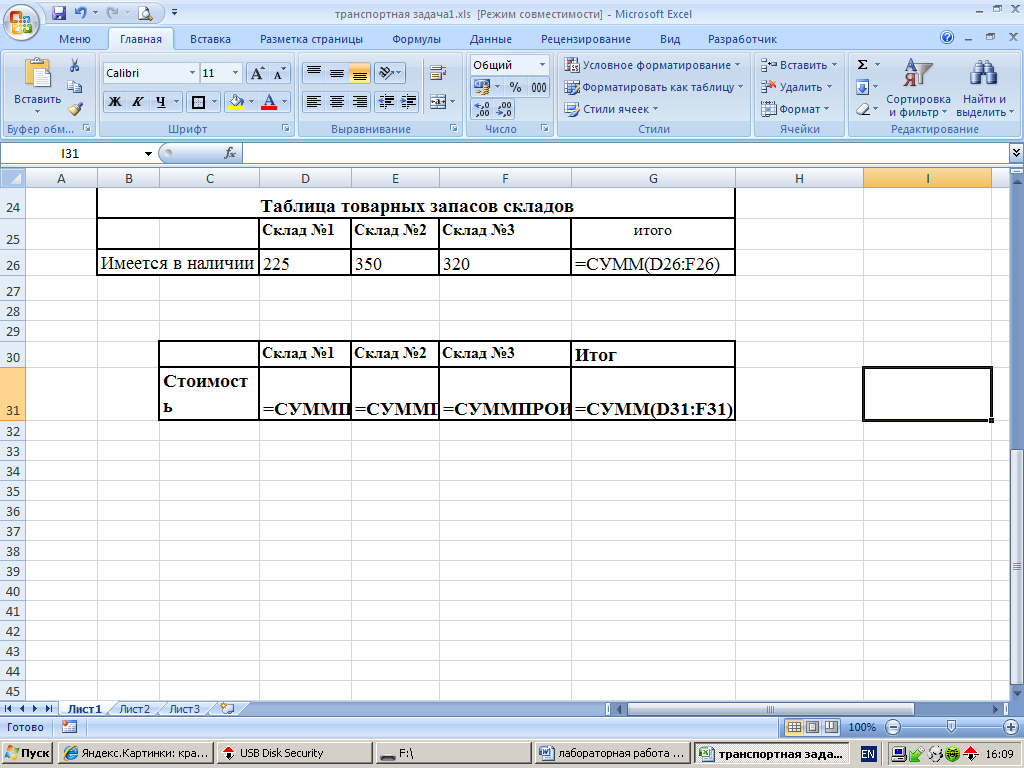Apply the cell borders button
The height and width of the screenshot is (768, 1024).
[198, 102]
